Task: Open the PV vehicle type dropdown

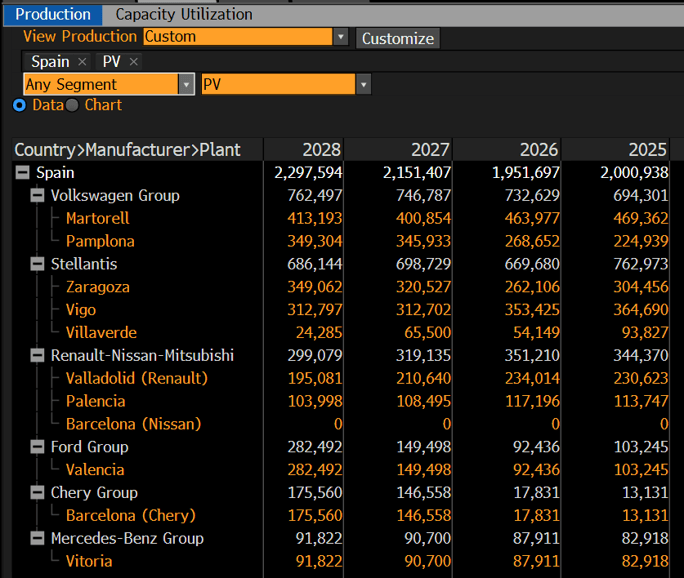Action: pyautogui.click(x=363, y=84)
